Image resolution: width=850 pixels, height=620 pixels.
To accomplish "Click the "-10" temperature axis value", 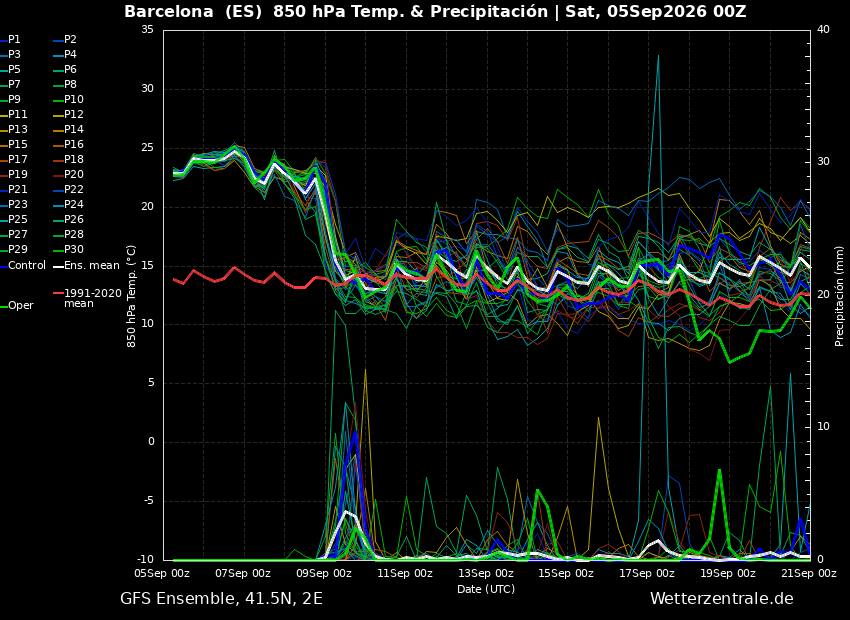I will (144, 559).
